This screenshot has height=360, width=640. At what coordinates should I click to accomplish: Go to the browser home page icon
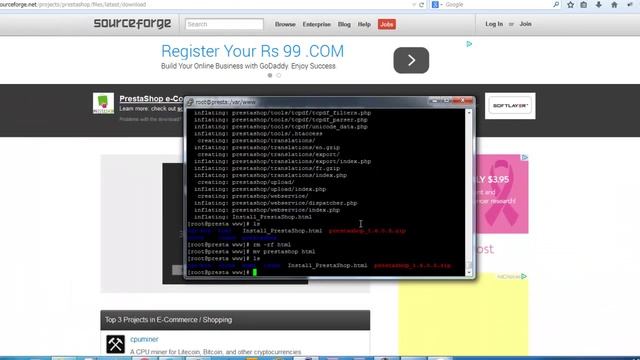[614, 4]
